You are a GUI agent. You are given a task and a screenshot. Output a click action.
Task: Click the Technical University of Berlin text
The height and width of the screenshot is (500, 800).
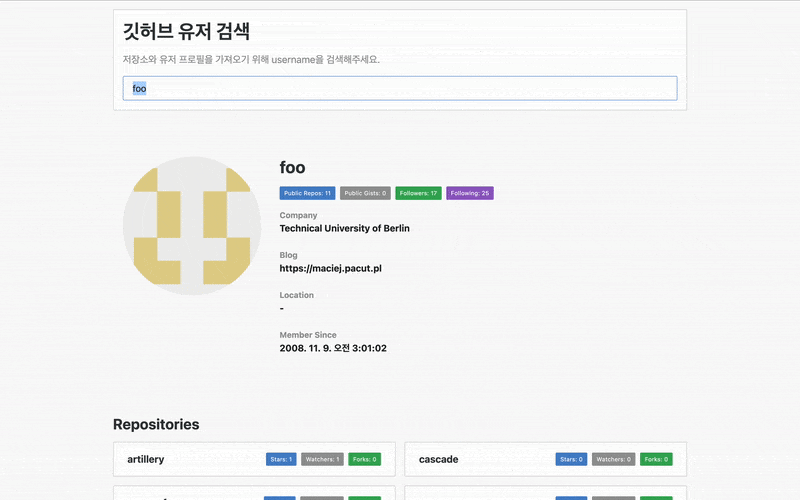(344, 229)
